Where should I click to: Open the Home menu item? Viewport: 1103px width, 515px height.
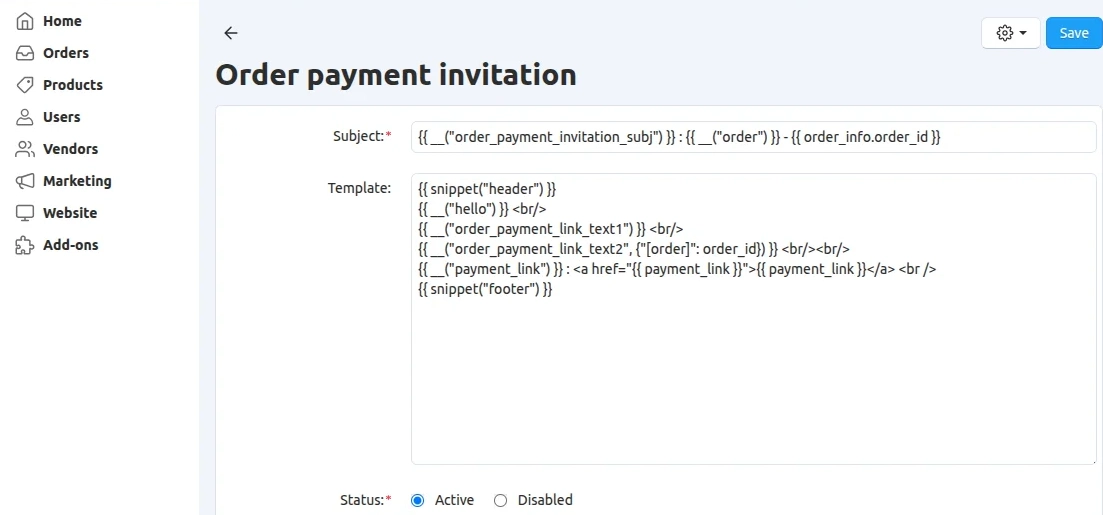[62, 21]
